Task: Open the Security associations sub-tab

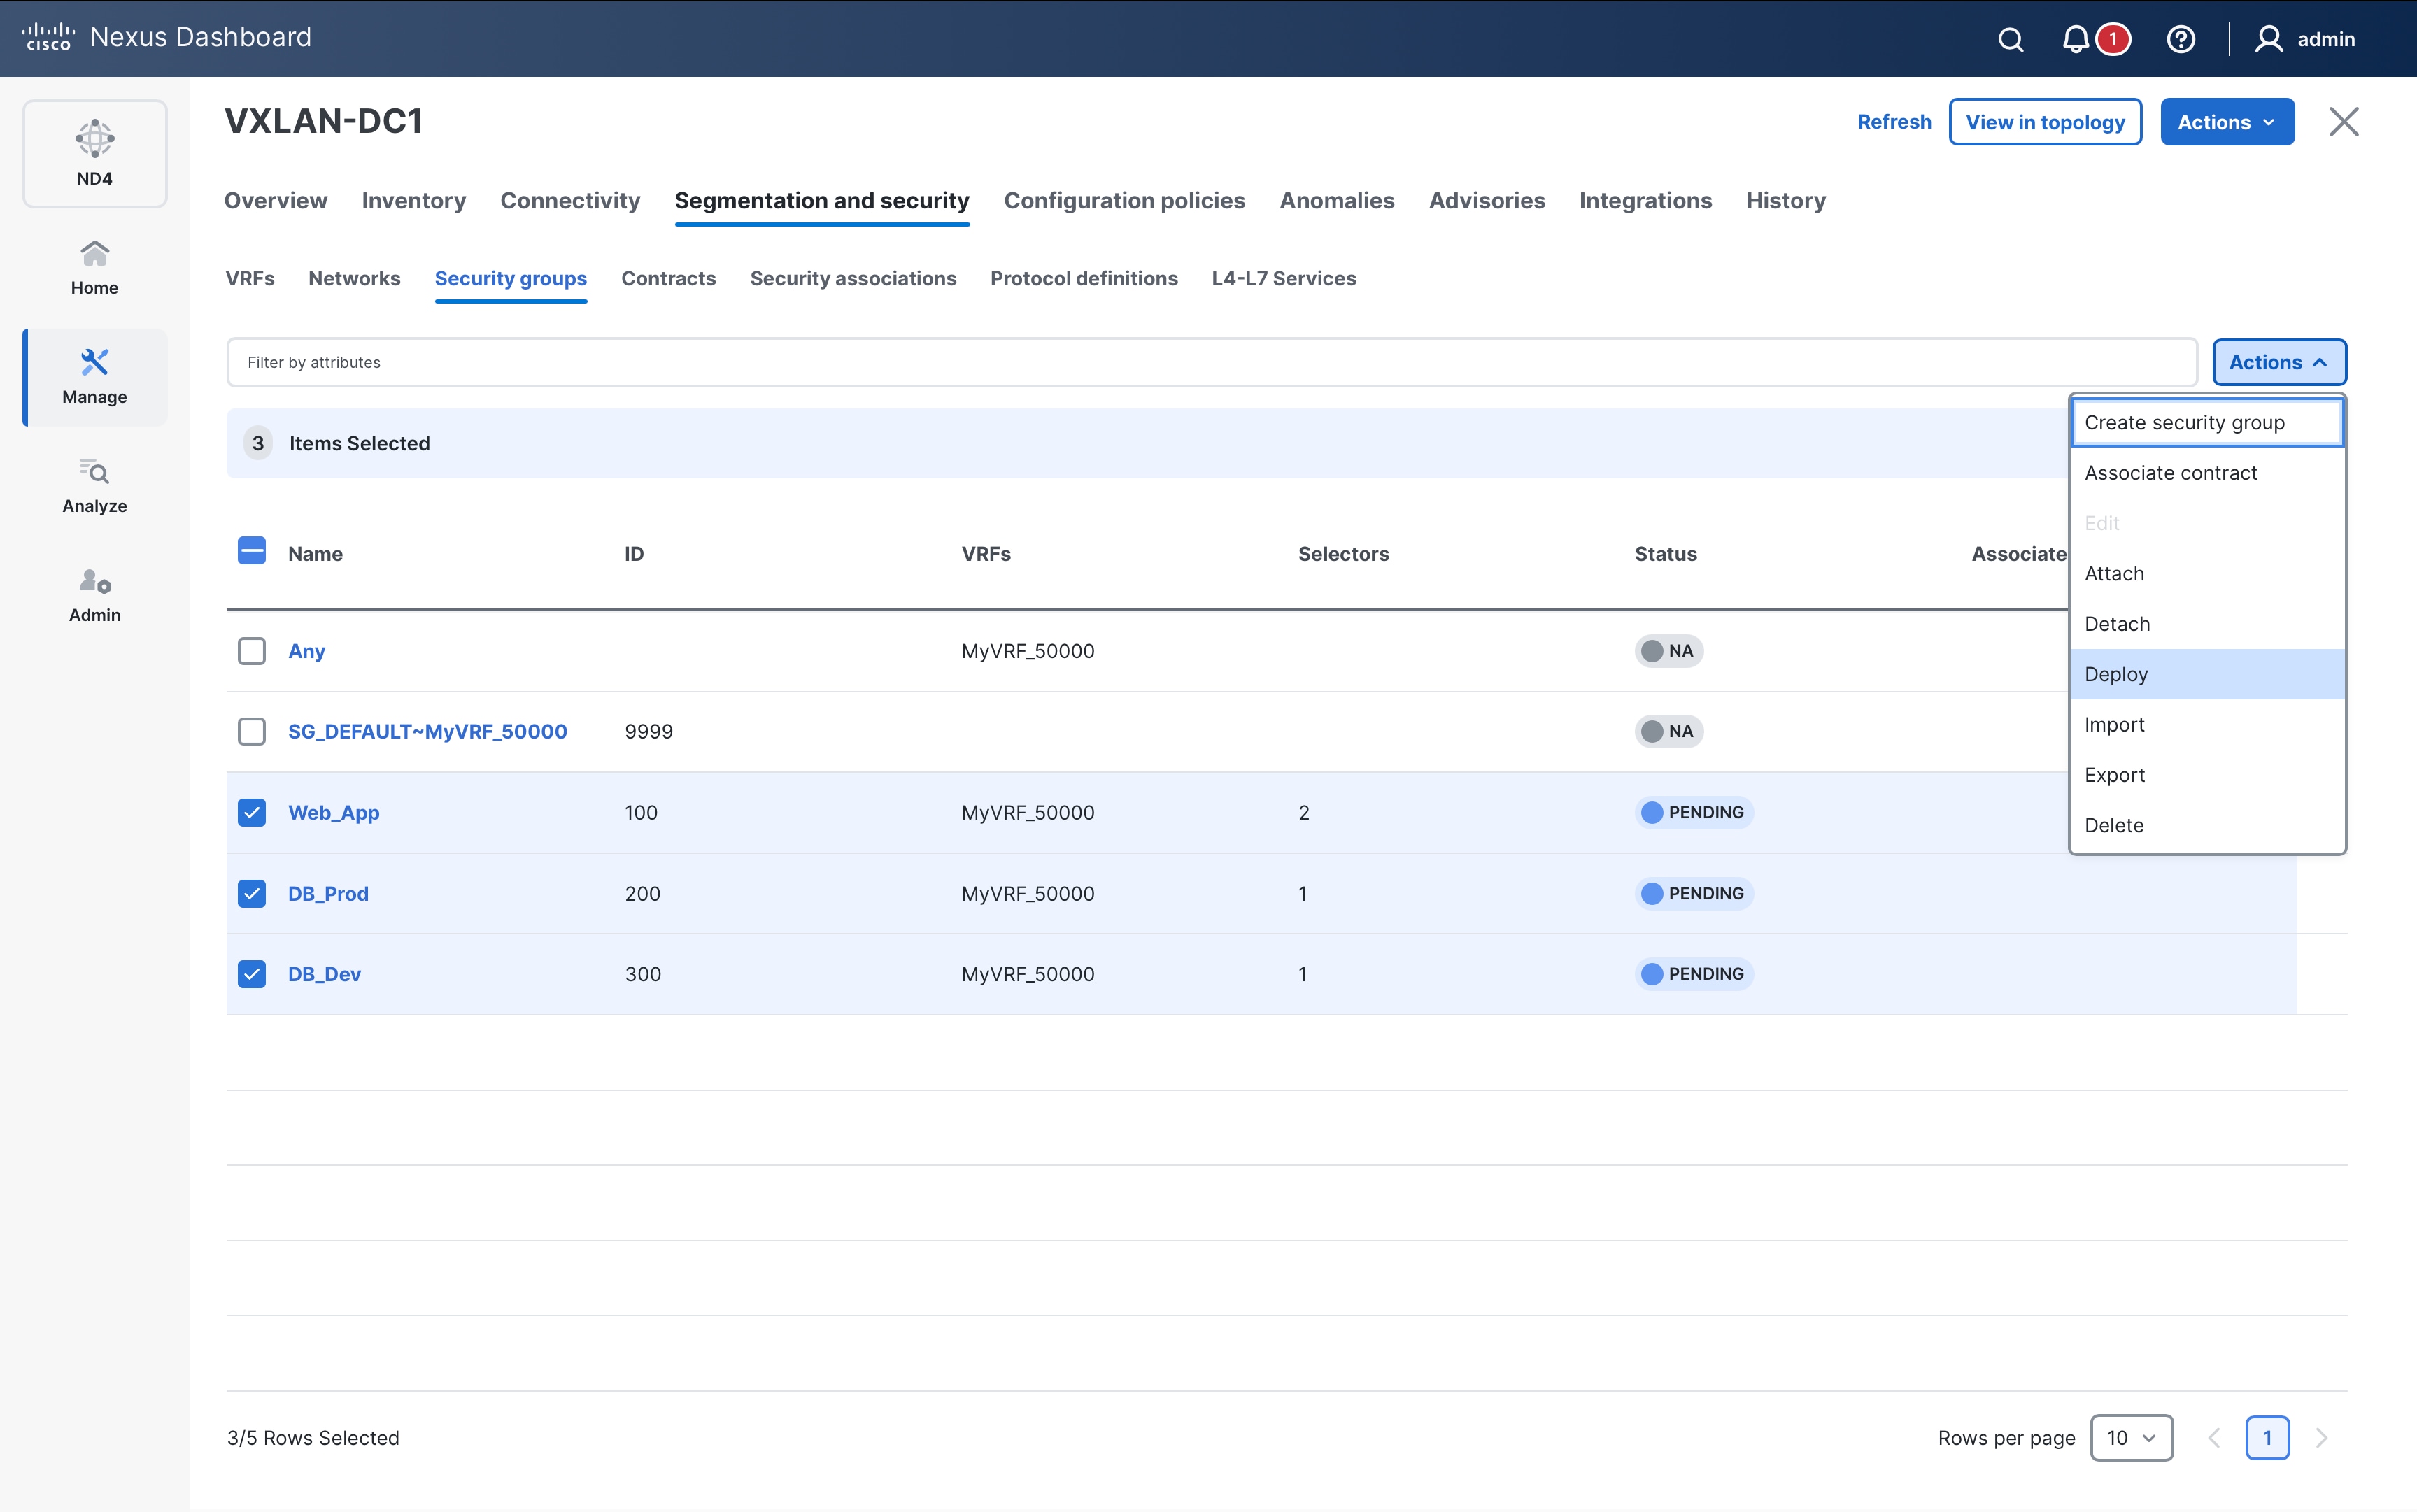Action: (x=853, y=278)
